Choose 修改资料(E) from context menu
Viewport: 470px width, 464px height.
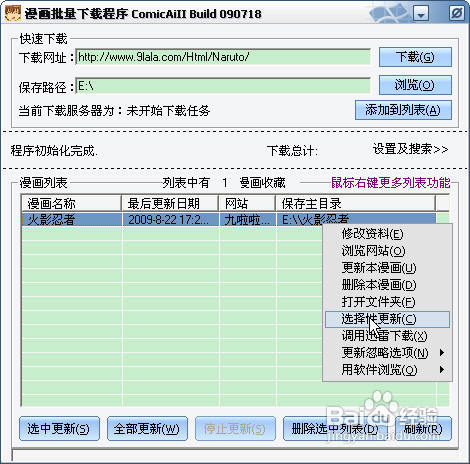[387, 234]
